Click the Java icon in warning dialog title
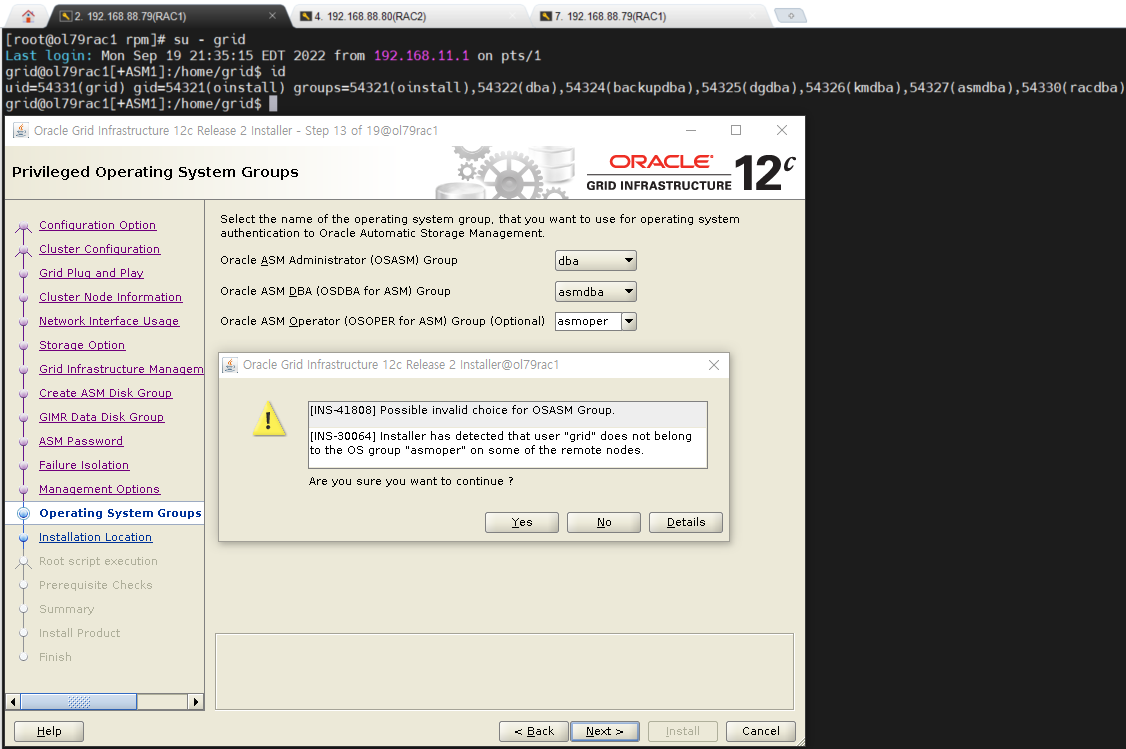 pyautogui.click(x=230, y=365)
